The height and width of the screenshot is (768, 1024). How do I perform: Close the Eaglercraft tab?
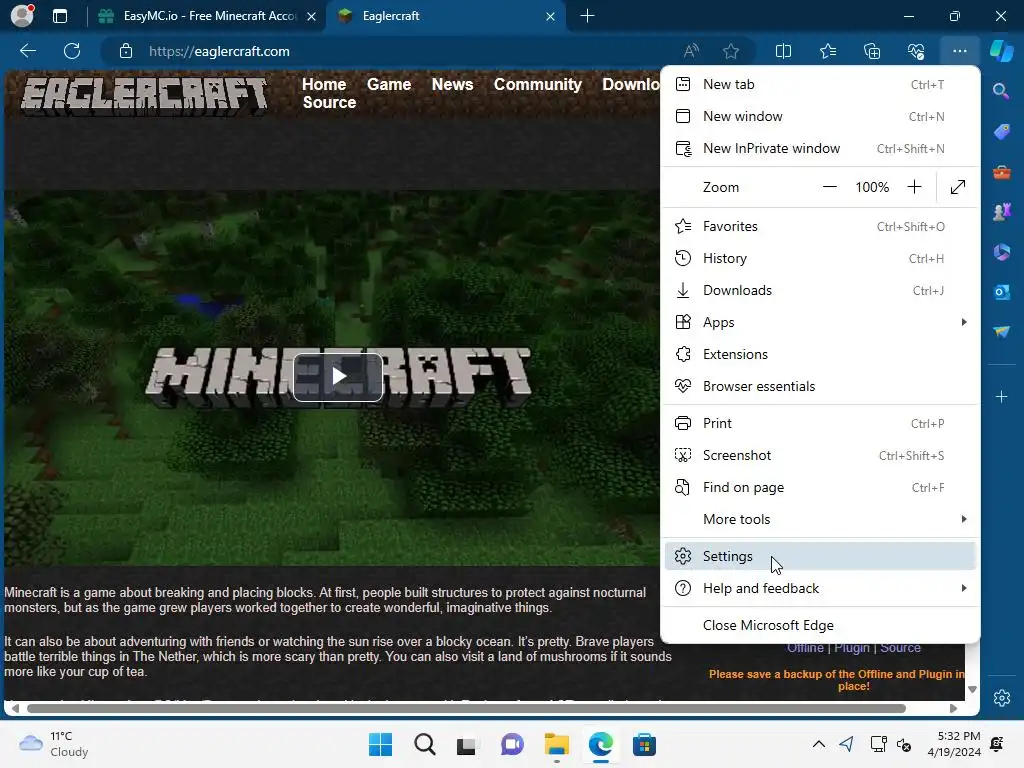click(551, 16)
